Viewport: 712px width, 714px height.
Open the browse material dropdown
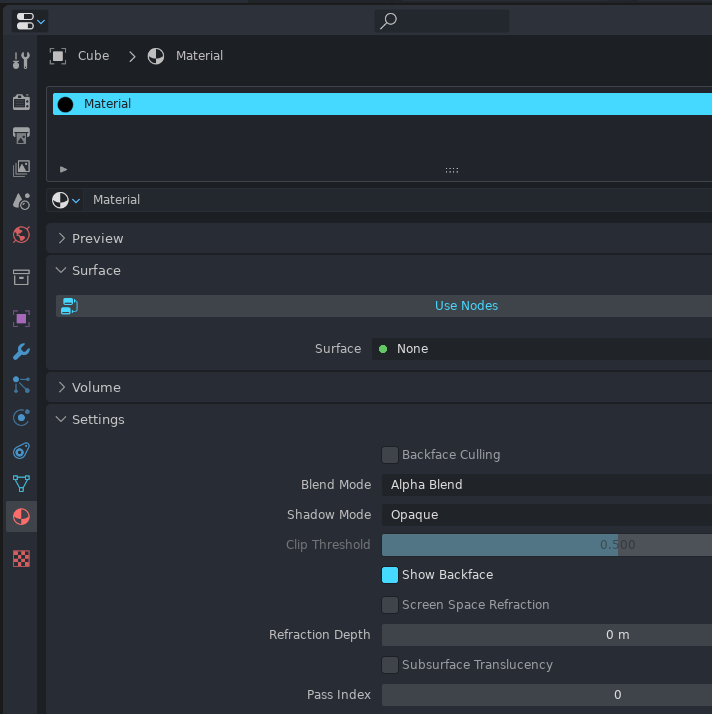(65, 200)
